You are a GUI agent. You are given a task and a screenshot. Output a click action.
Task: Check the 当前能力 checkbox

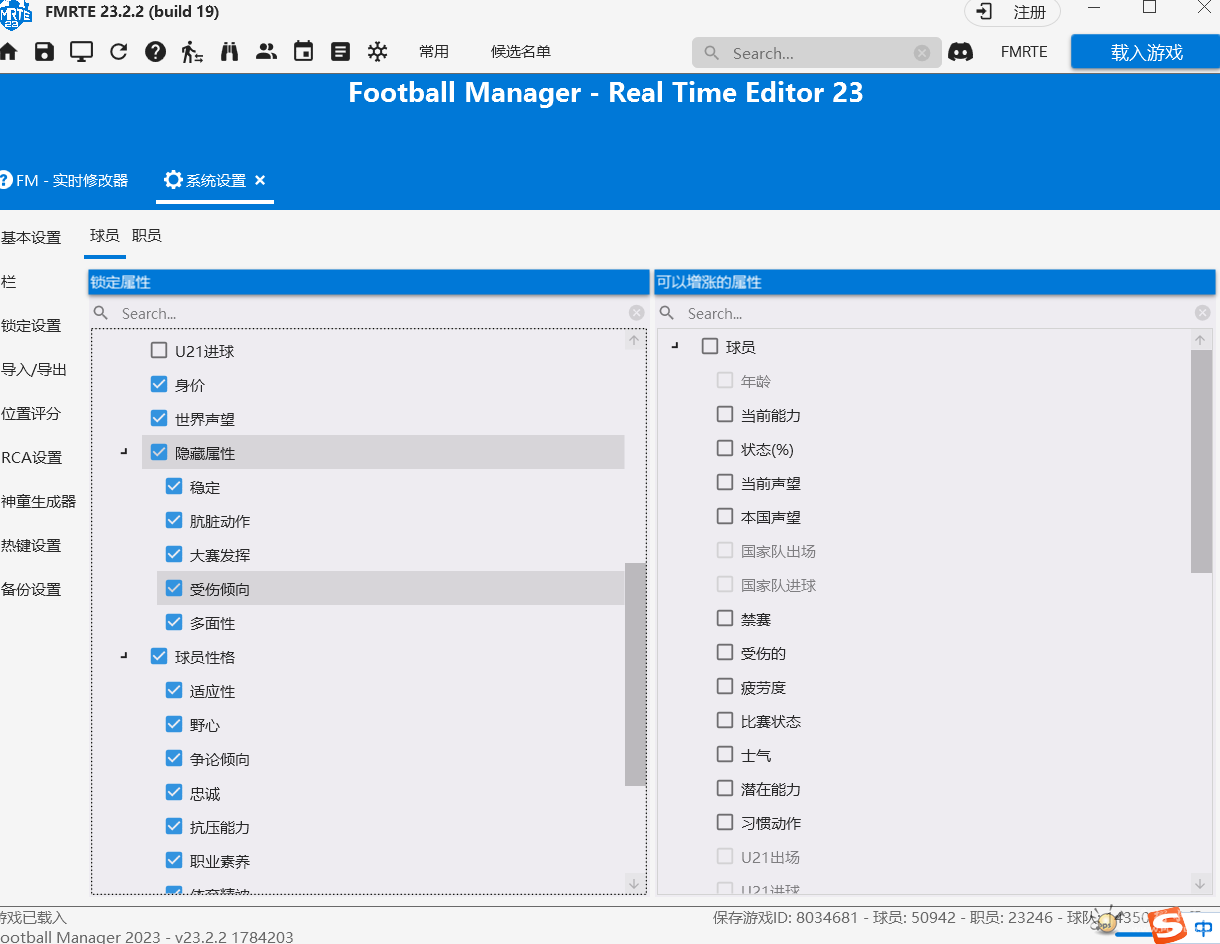click(x=725, y=415)
